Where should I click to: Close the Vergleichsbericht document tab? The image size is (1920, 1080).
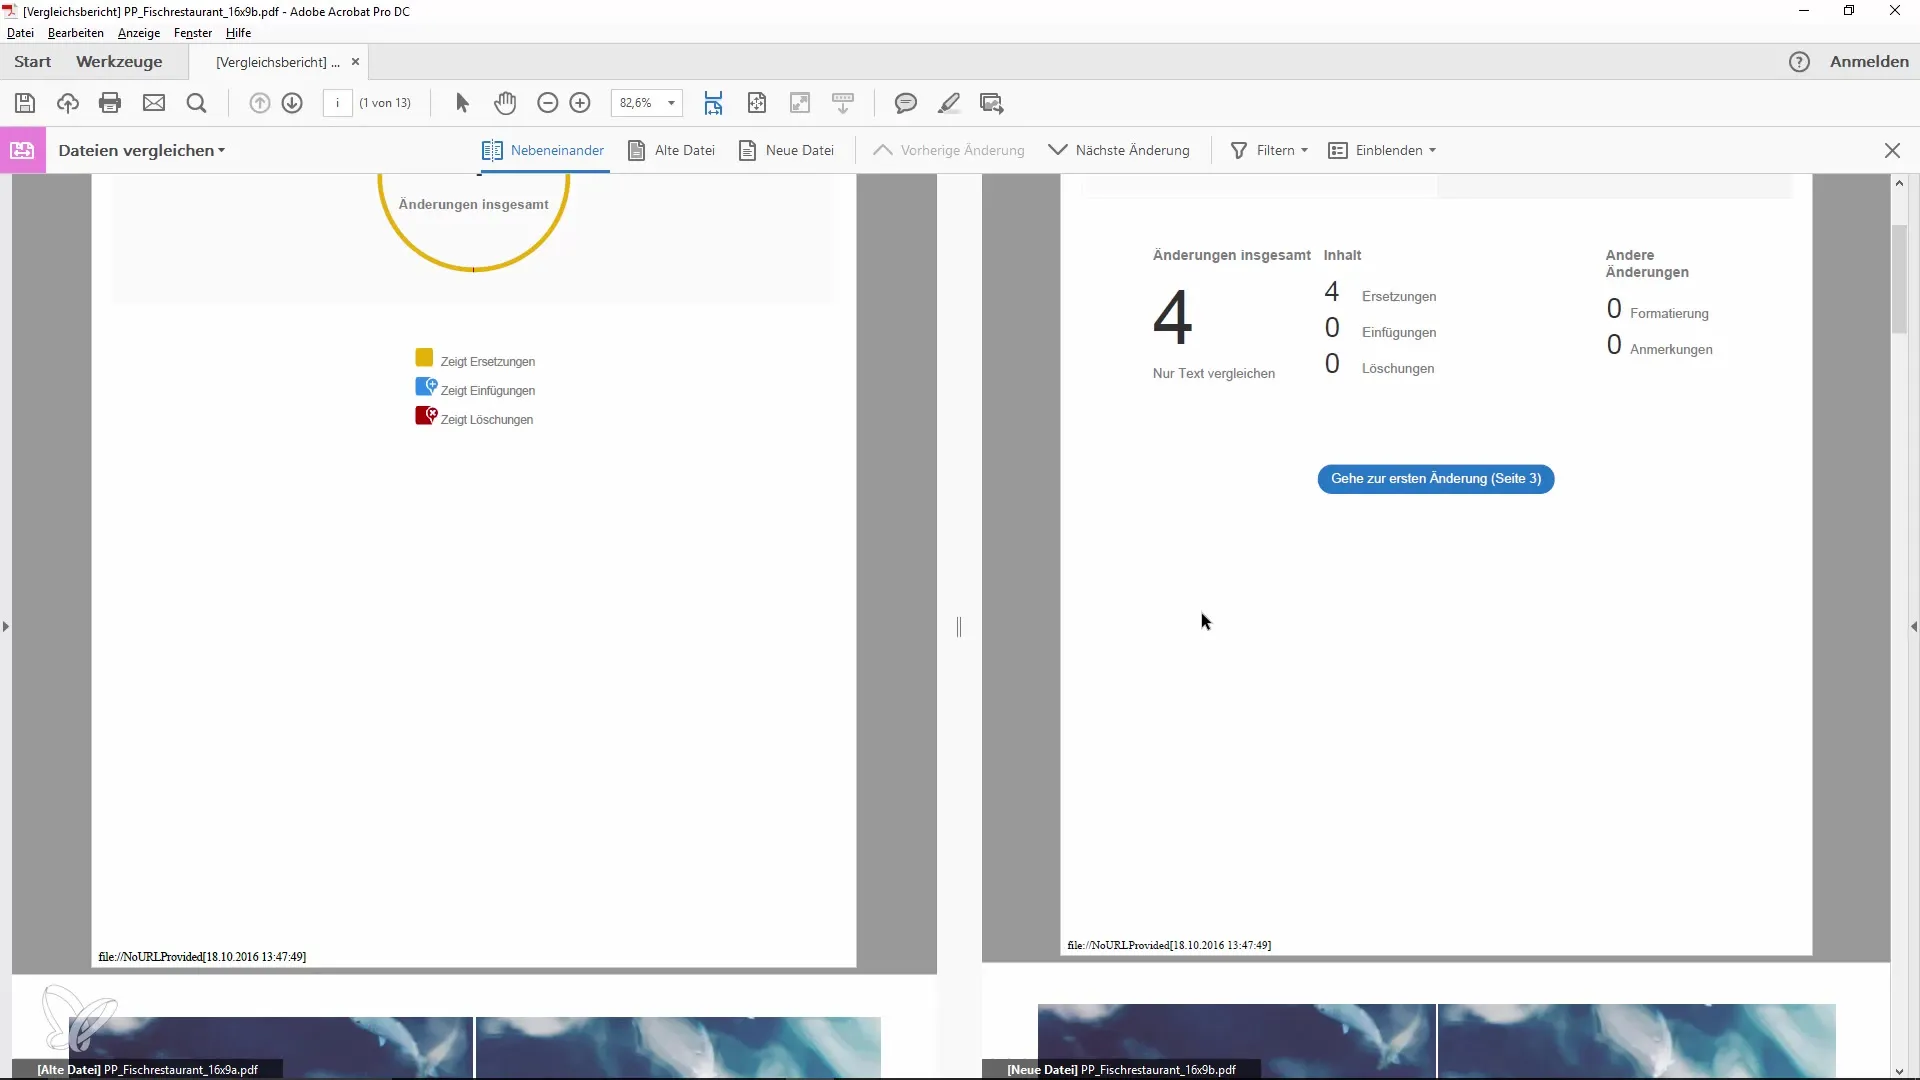tap(355, 62)
